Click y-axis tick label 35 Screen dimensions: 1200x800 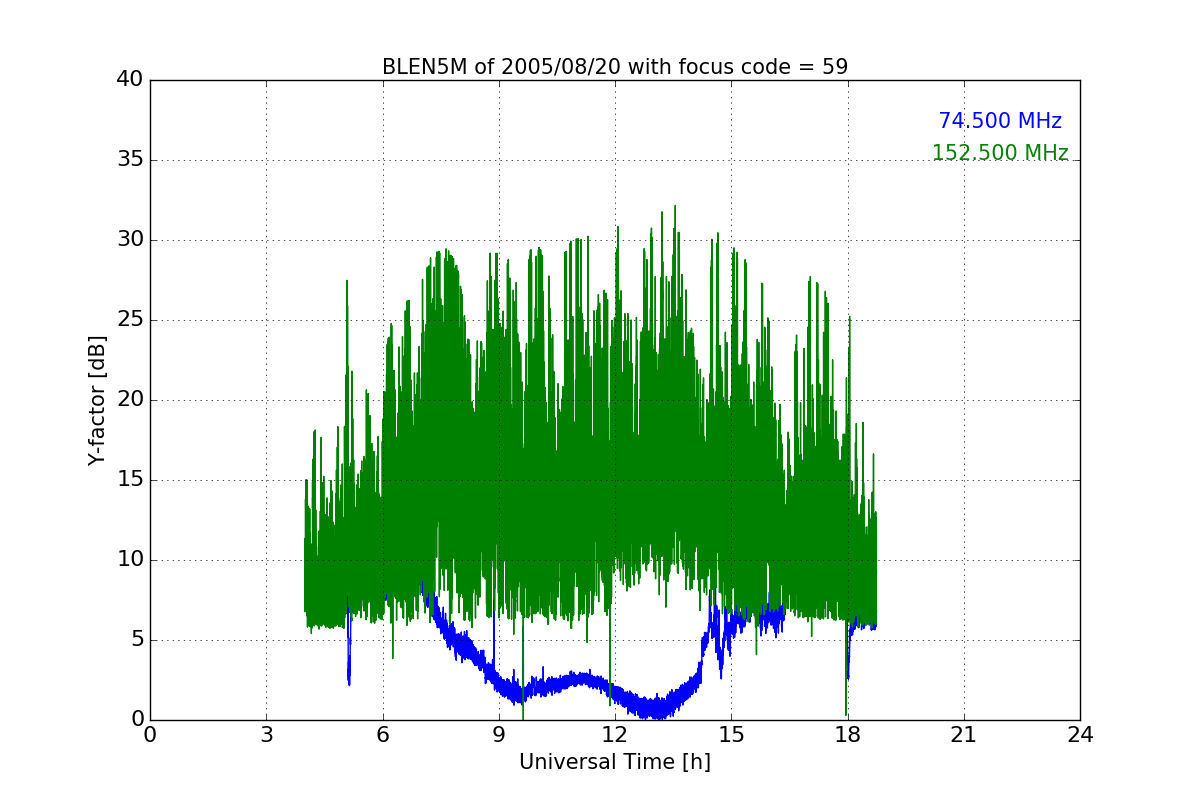(x=130, y=160)
